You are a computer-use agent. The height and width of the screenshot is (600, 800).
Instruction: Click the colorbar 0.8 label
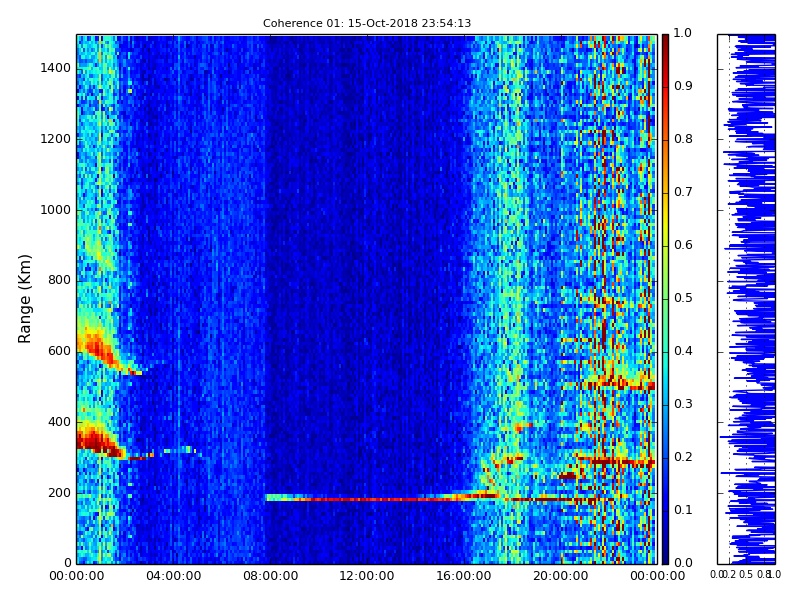click(683, 139)
